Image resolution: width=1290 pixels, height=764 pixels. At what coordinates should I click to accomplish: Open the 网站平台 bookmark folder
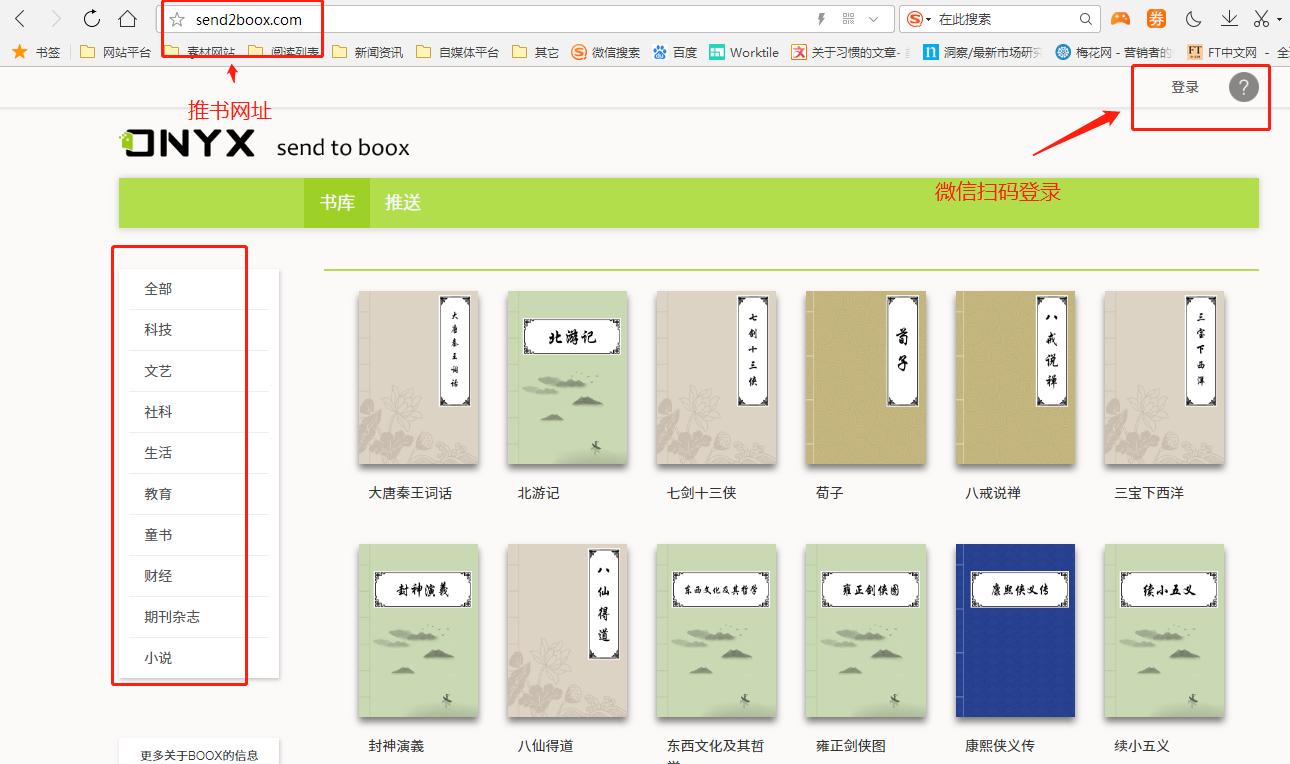(115, 52)
